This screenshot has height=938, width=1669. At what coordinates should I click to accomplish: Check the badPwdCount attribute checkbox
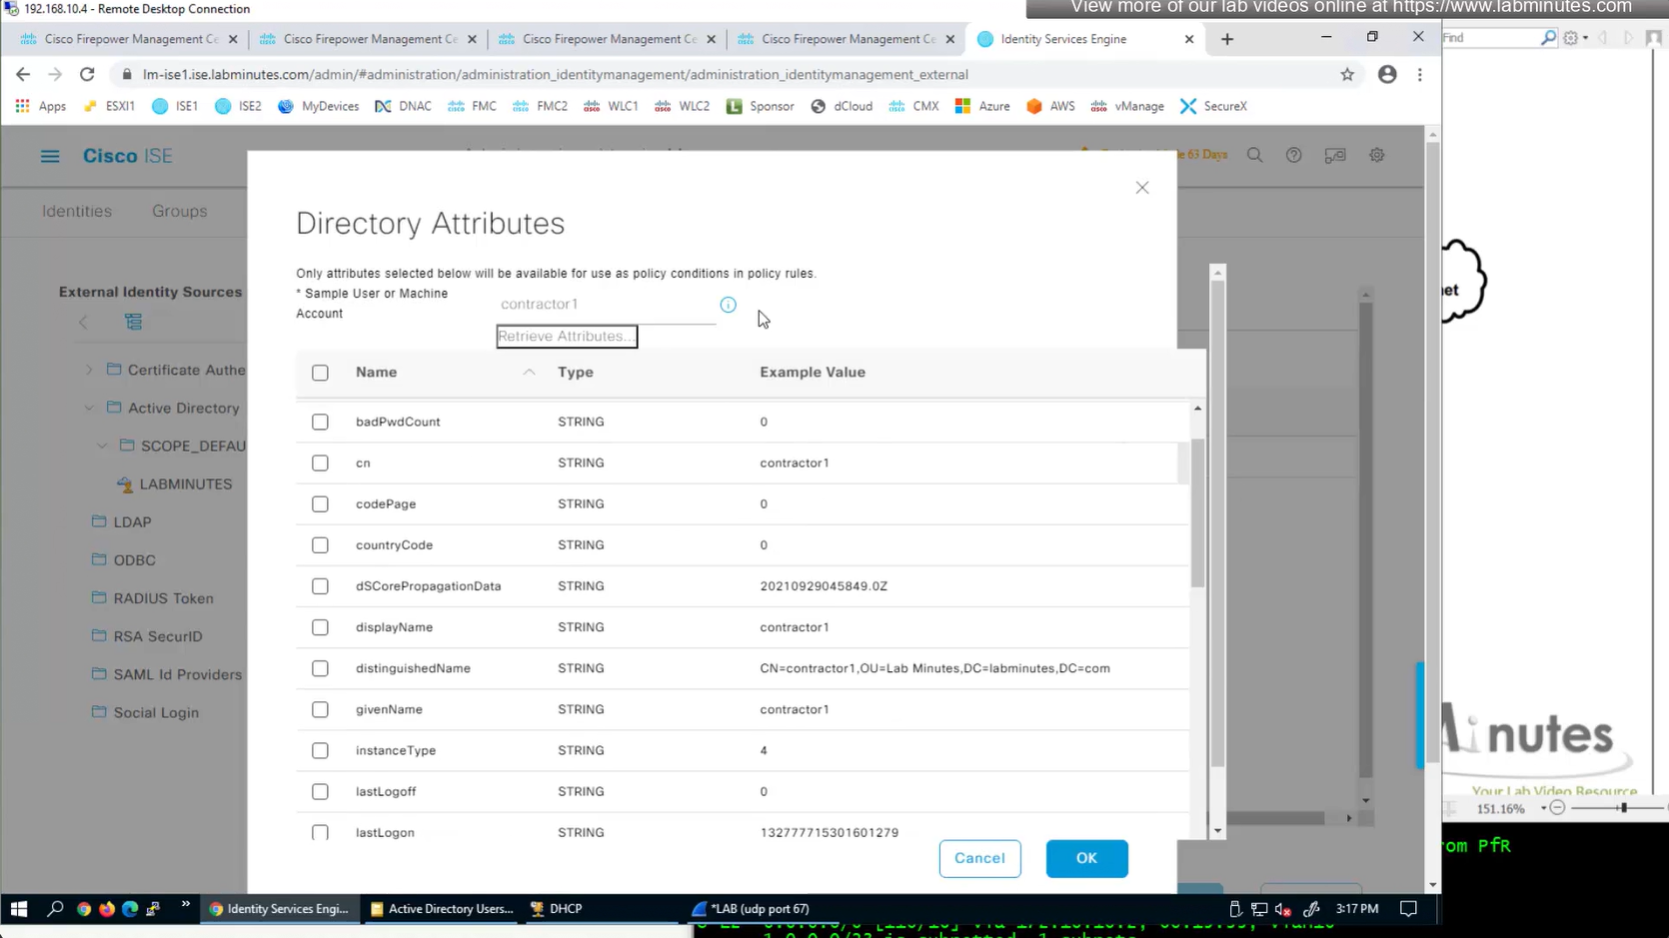(320, 422)
